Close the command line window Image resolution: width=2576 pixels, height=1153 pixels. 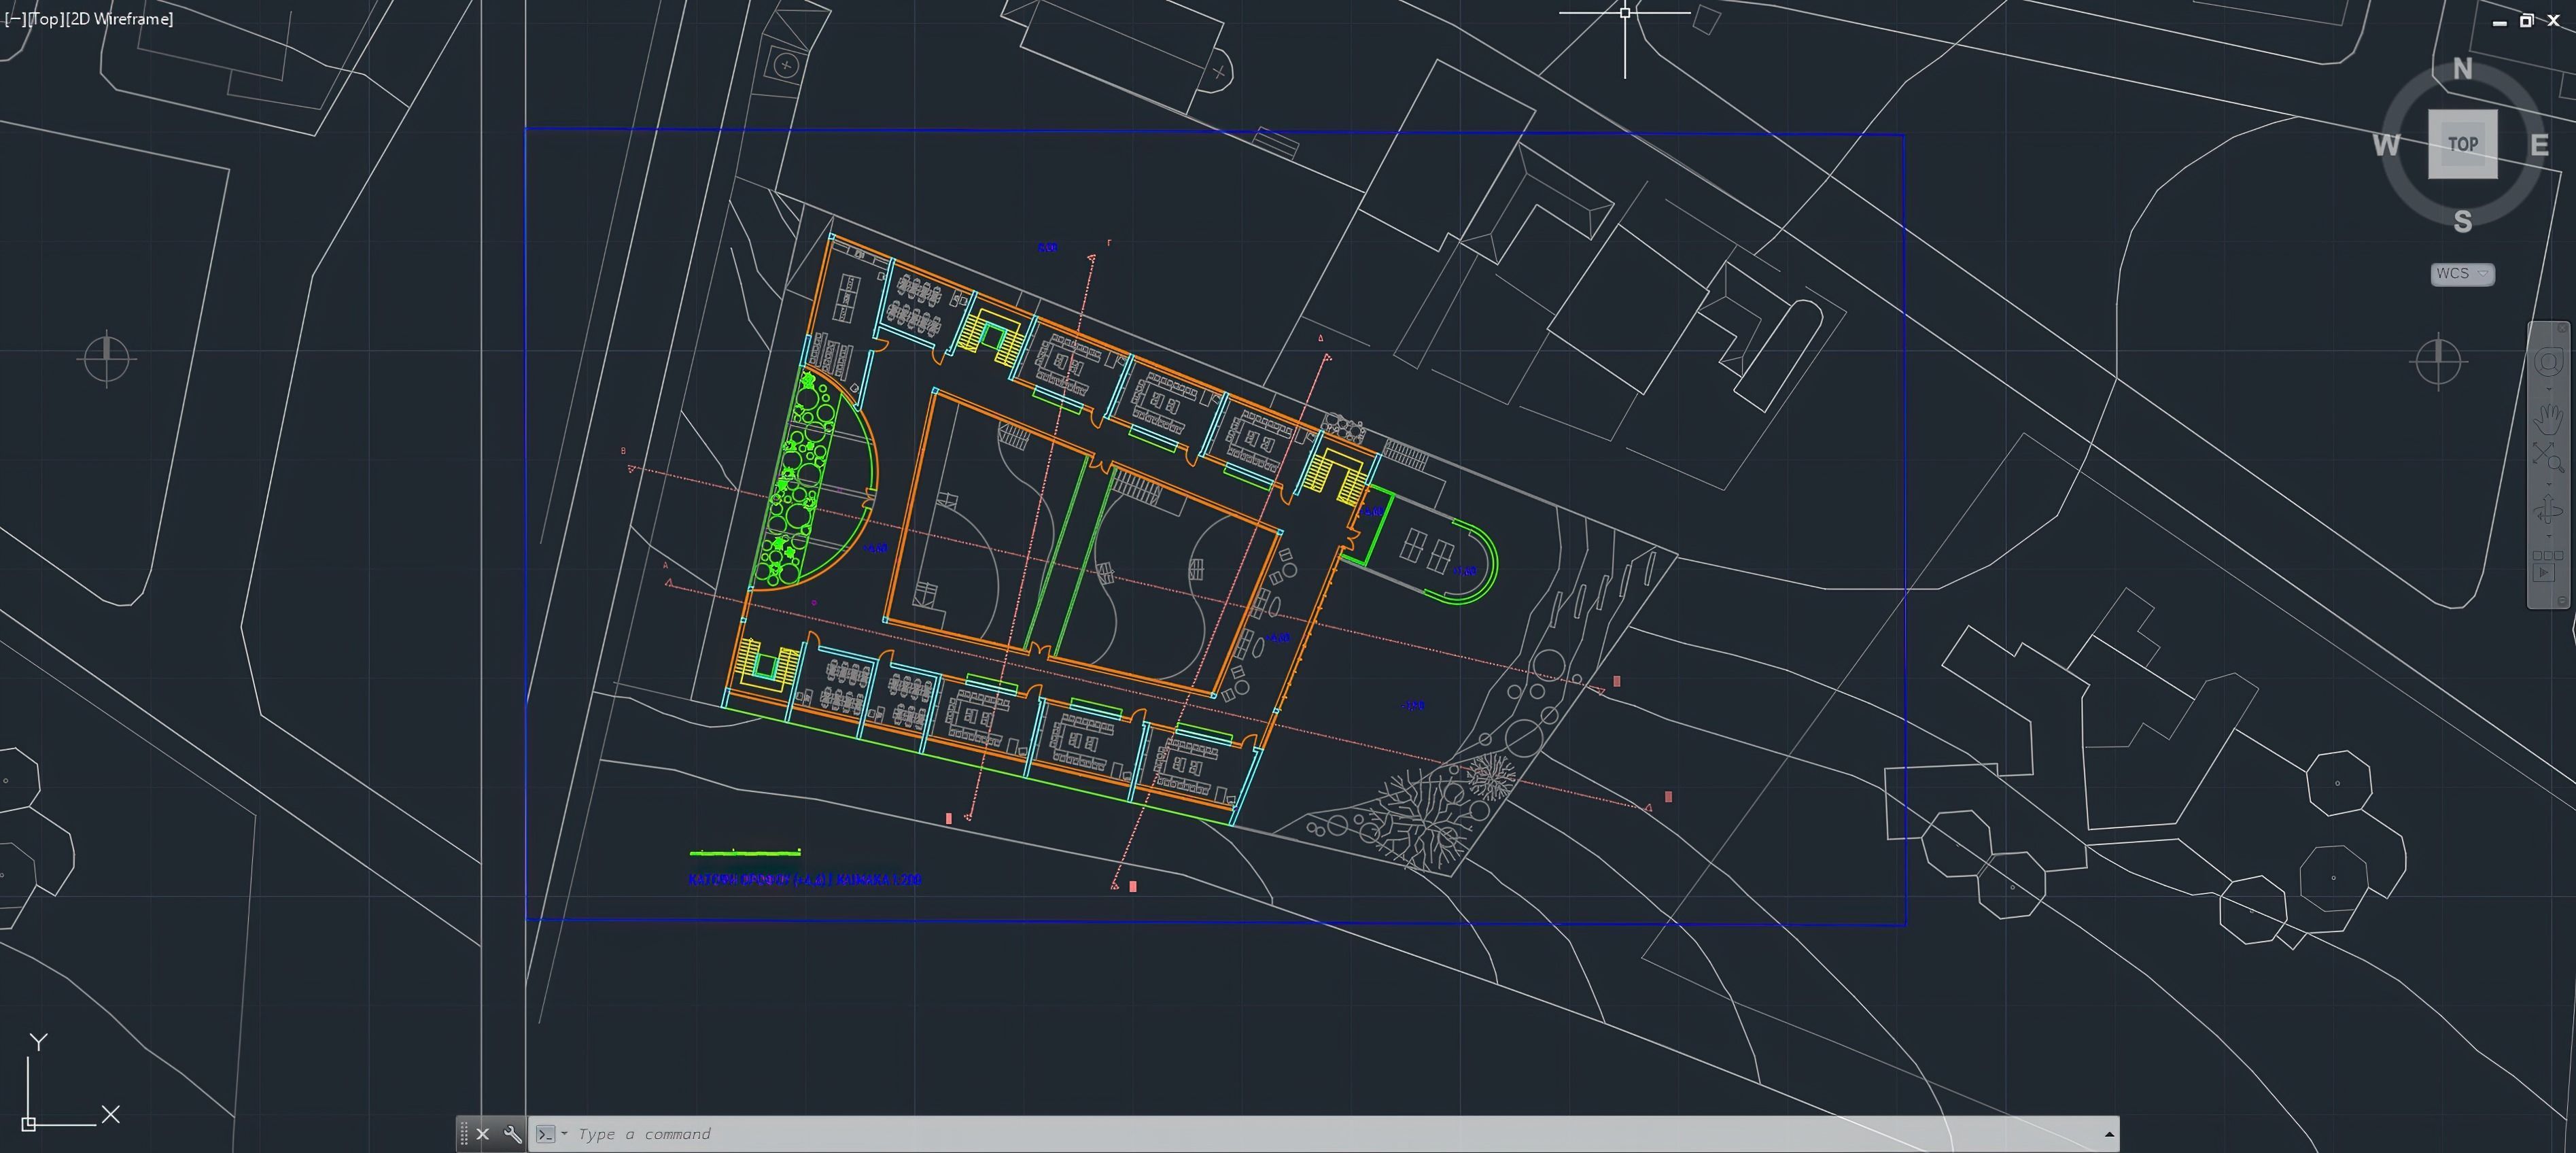482,1134
